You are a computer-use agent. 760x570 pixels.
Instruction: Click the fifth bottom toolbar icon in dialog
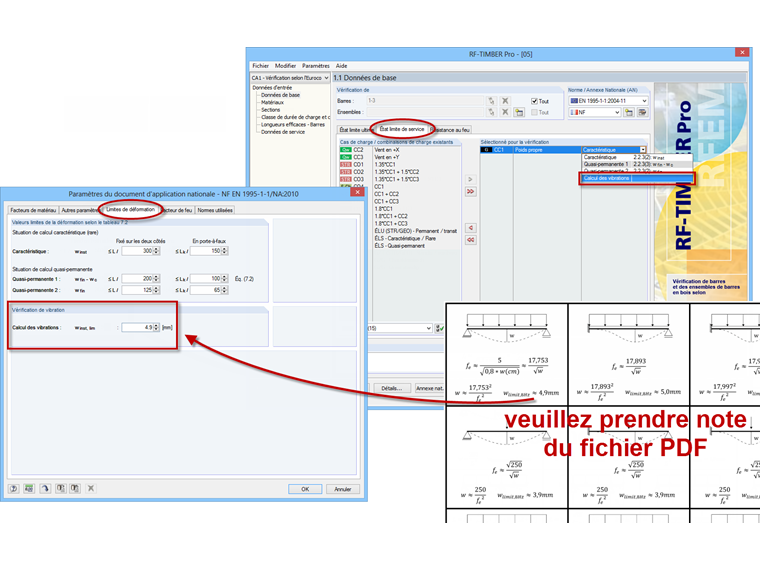coord(75,489)
